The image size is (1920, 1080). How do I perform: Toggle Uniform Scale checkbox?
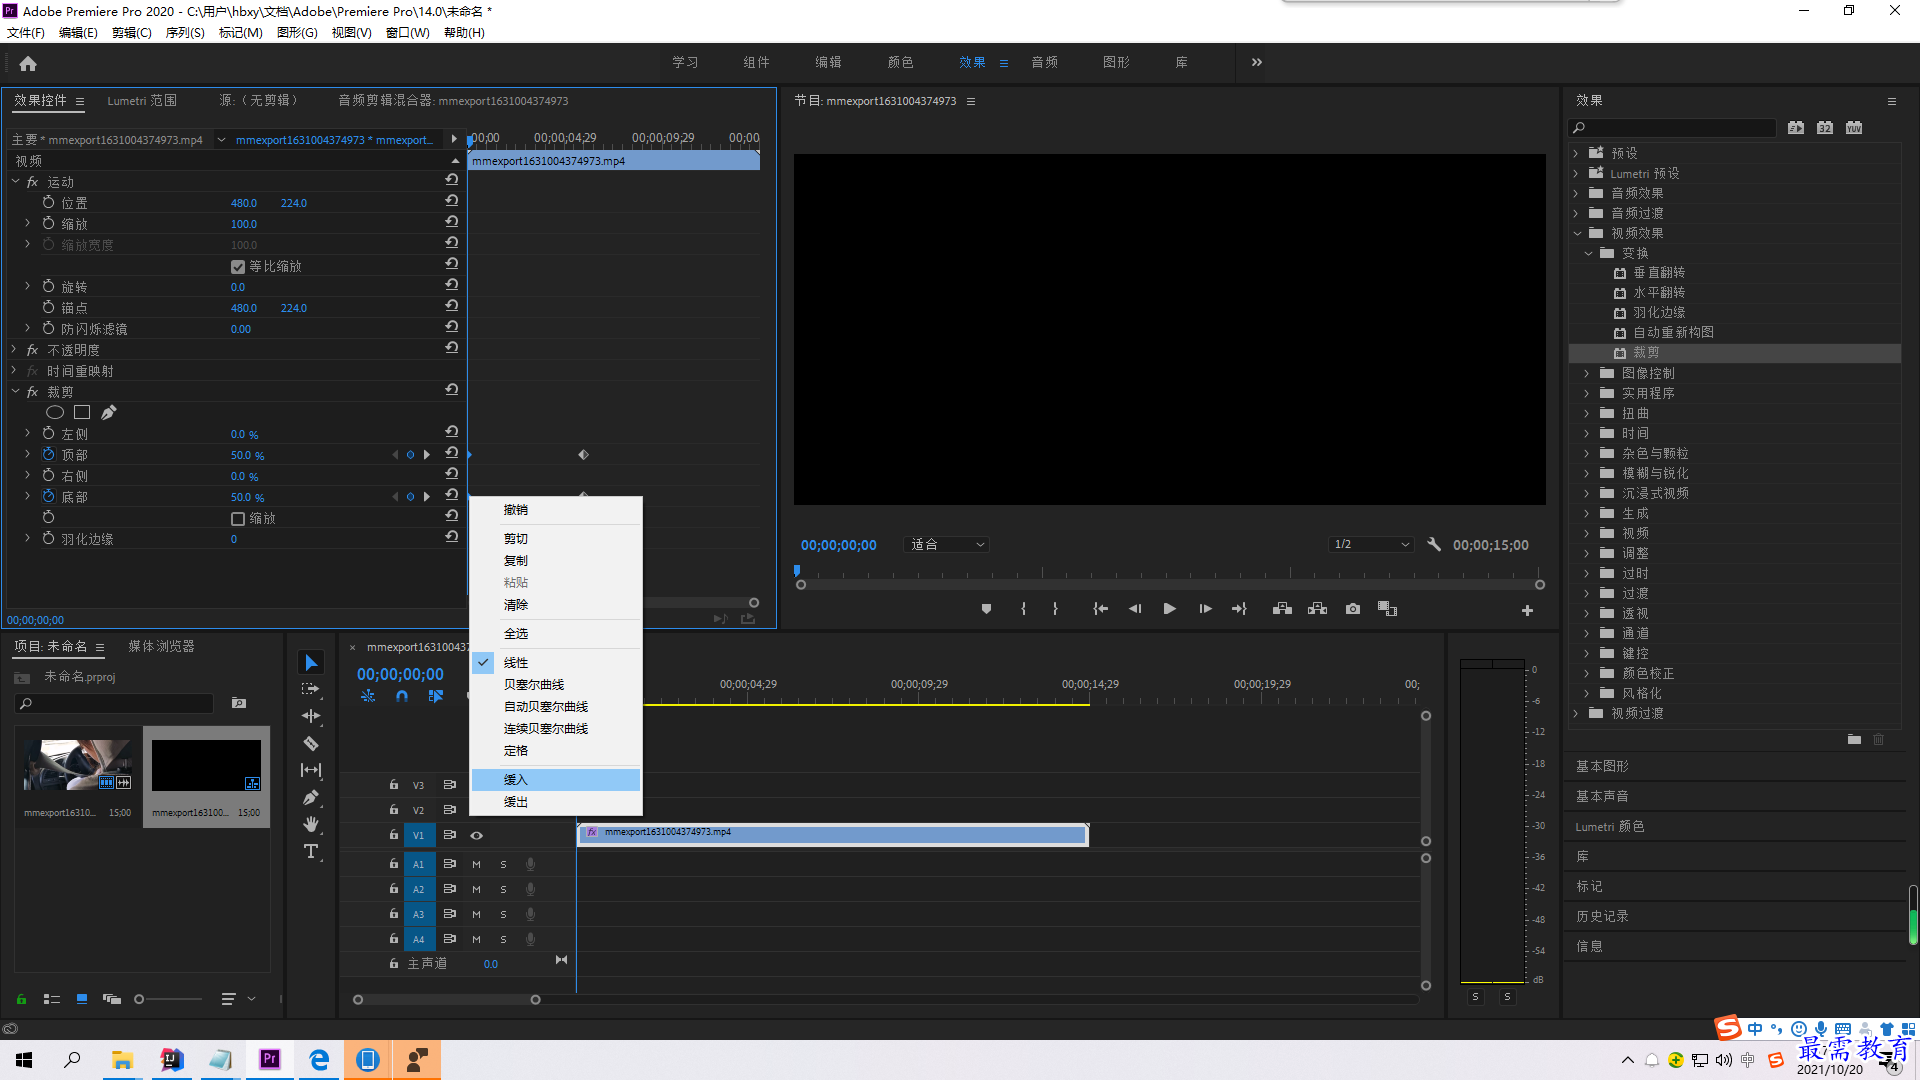(x=238, y=267)
